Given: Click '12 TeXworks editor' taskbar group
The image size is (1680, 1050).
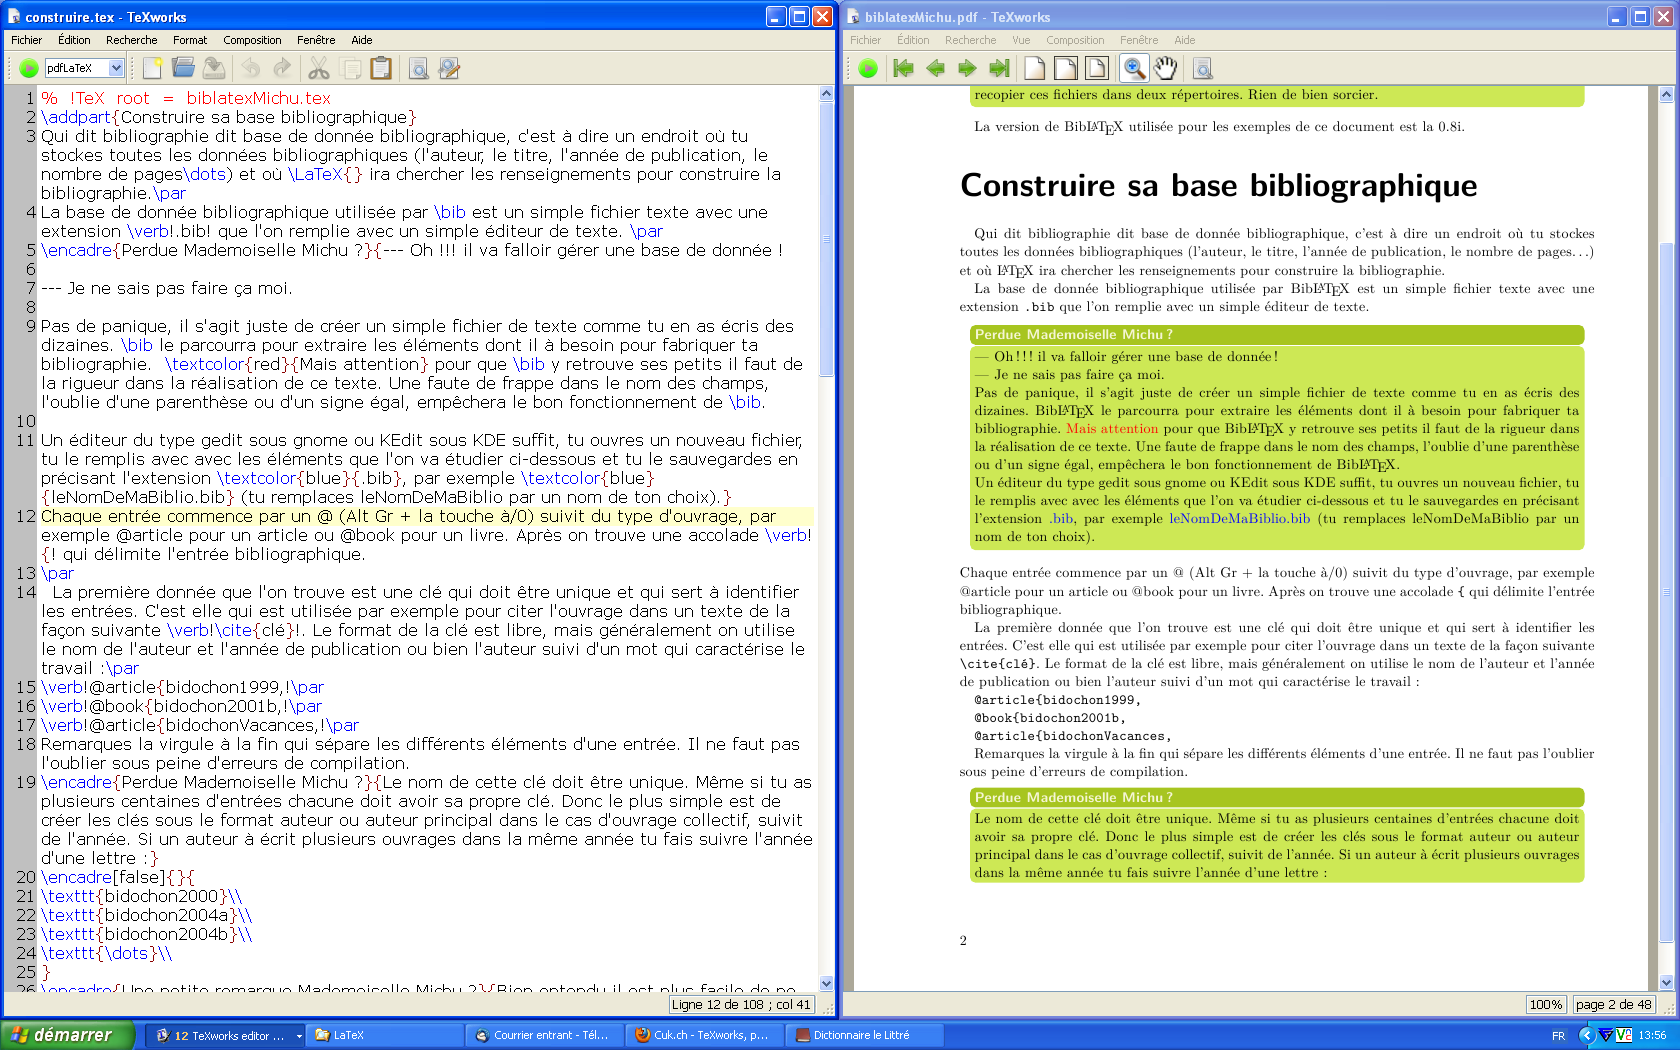Looking at the screenshot, I should click(226, 1035).
